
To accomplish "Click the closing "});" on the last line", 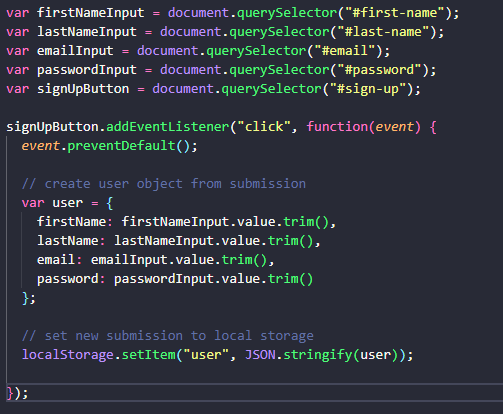I will (18, 393).
